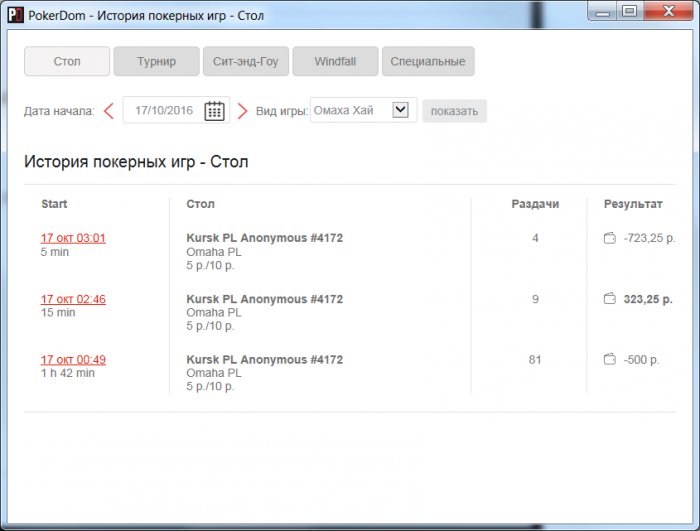
Task: Click the PokerDom logo in title bar
Action: [x=16, y=15]
